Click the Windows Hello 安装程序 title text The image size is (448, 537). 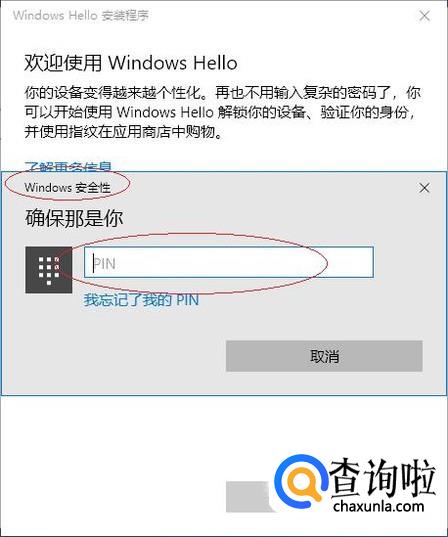(x=81, y=16)
